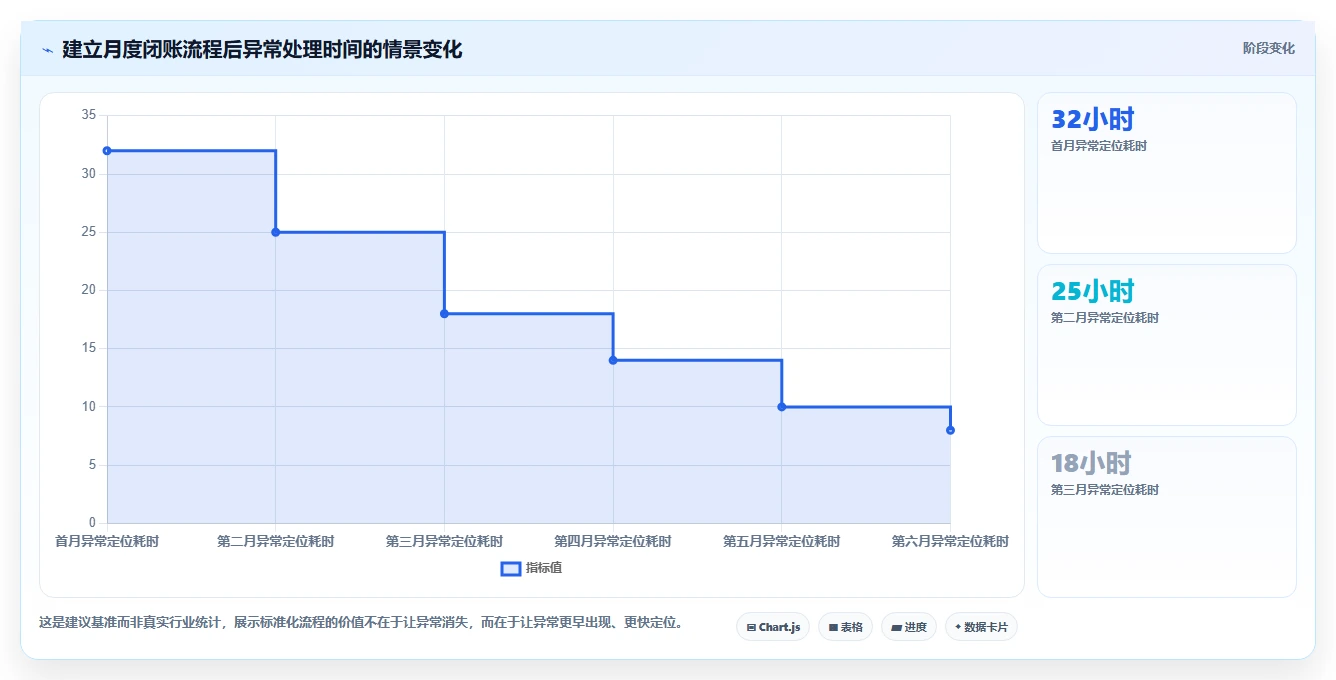Click the data point at 第二月异常定位耗时
This screenshot has width=1336, height=680.
coord(276,232)
